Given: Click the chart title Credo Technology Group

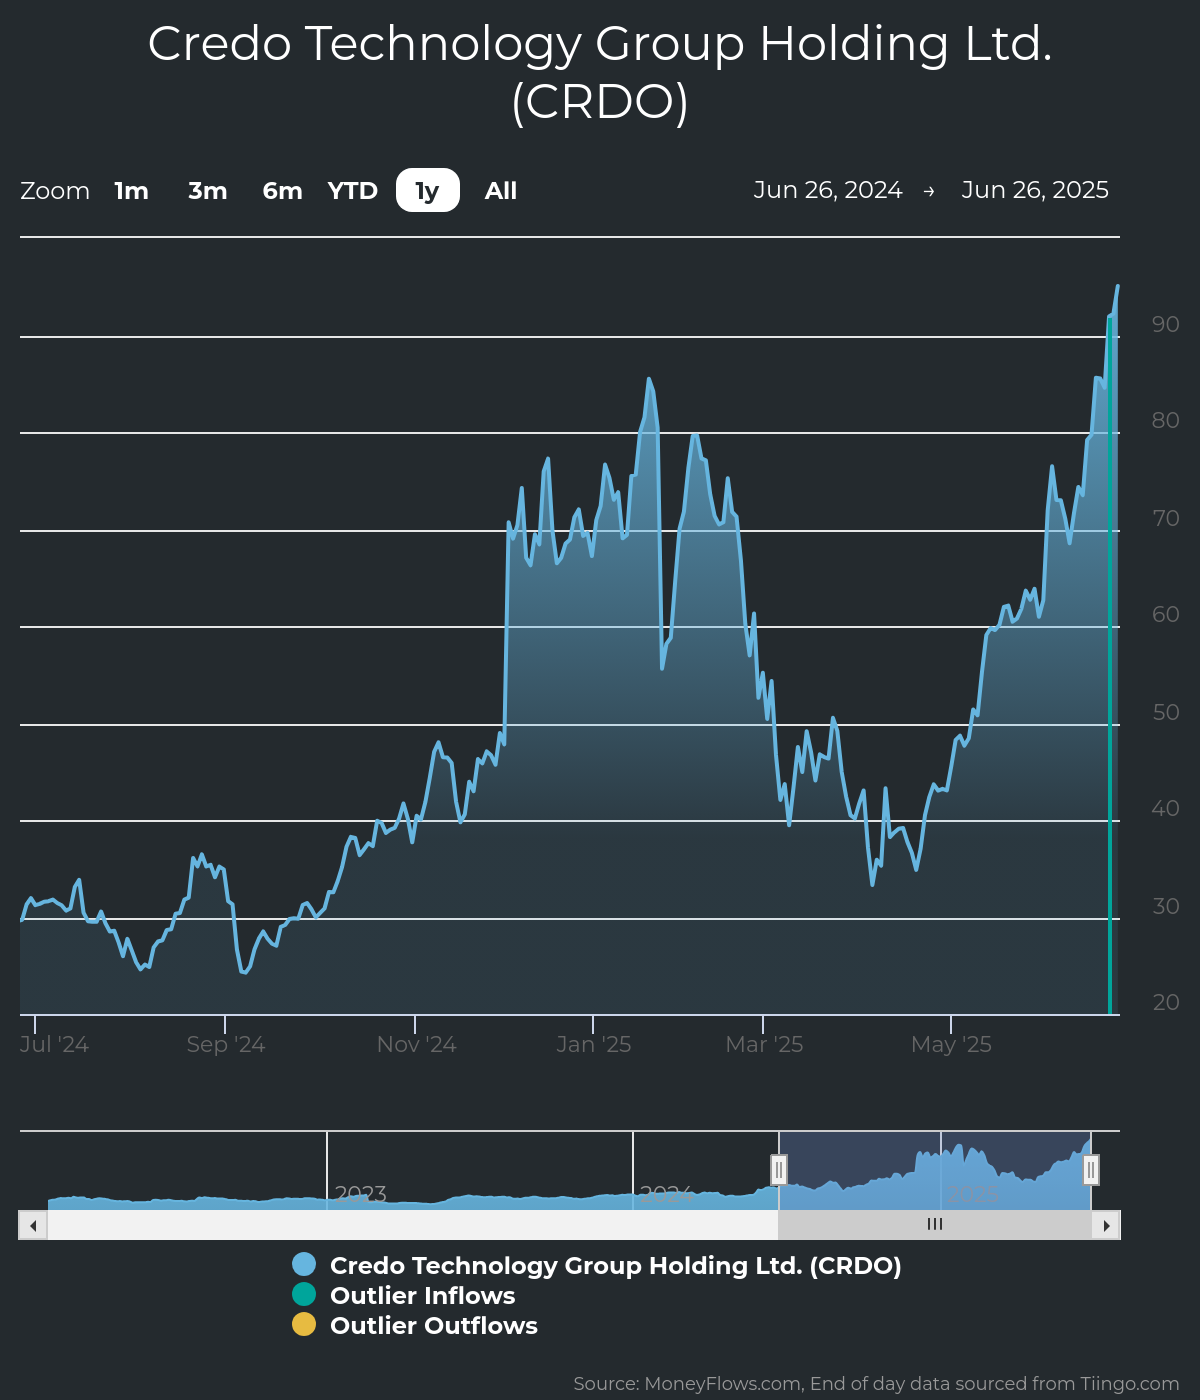Looking at the screenshot, I should pyautogui.click(x=600, y=72).
